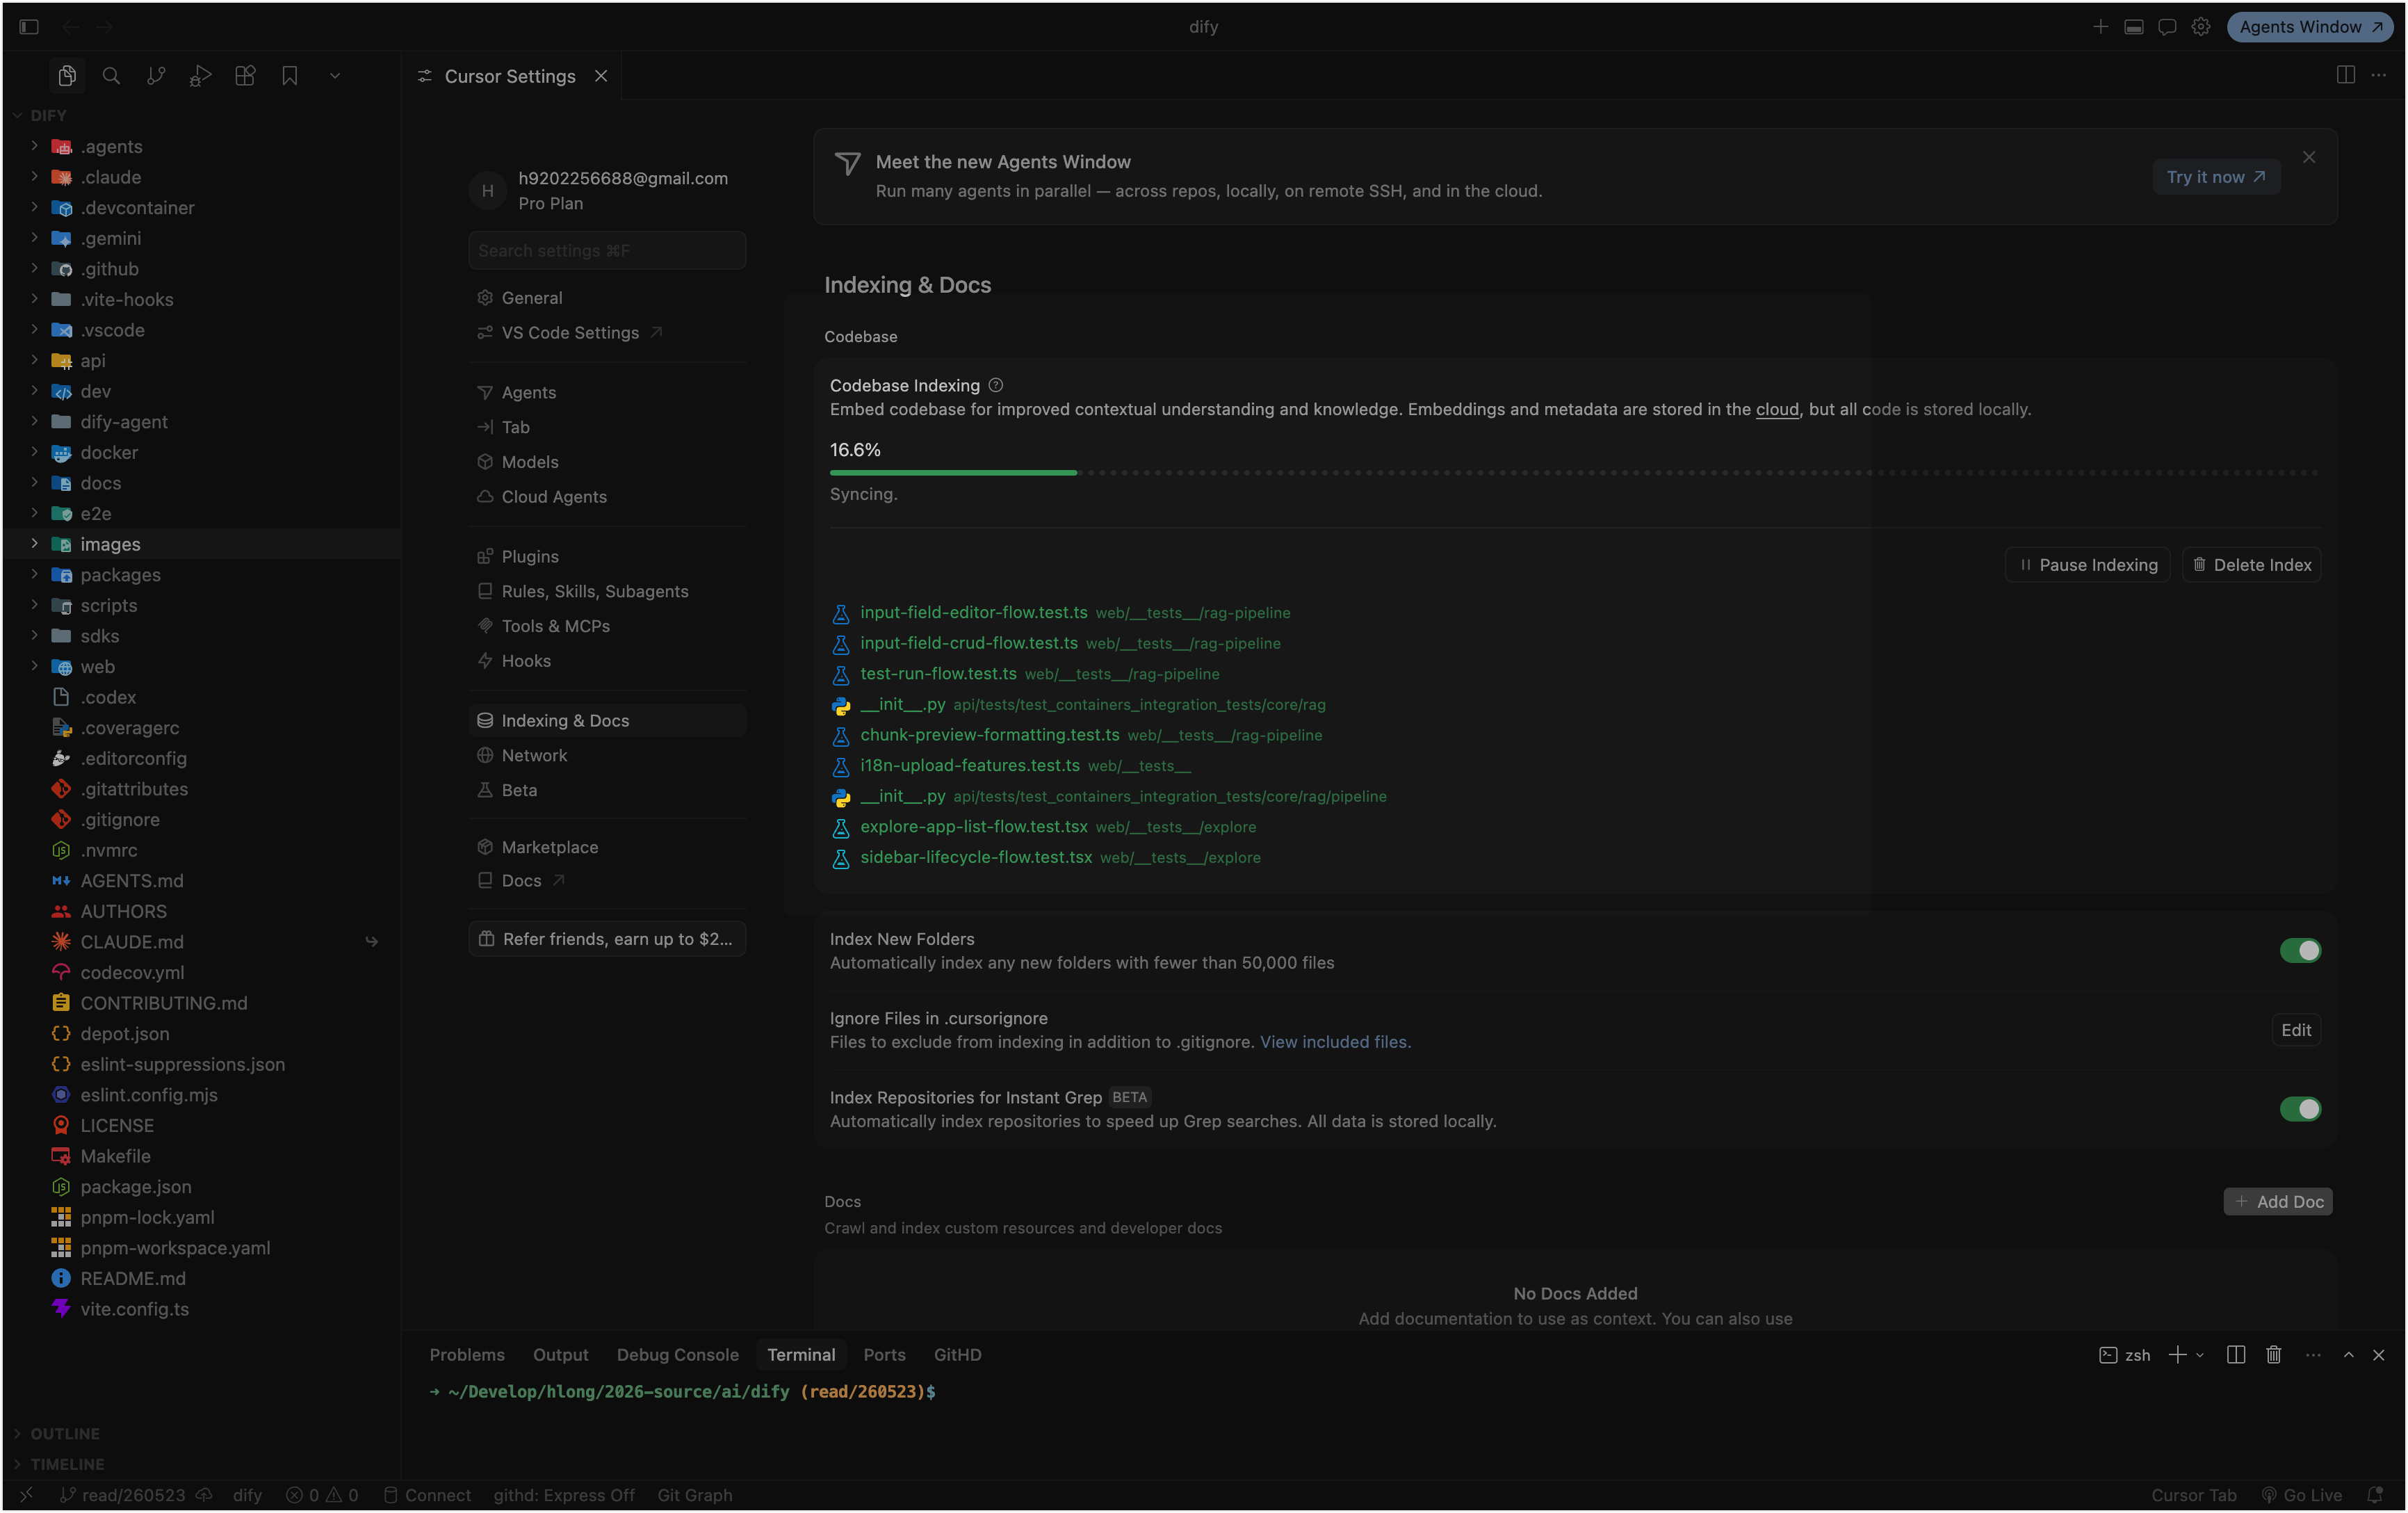Click the new tab plus icon in title bar
The width and height of the screenshot is (2408, 1513).
(x=2100, y=27)
